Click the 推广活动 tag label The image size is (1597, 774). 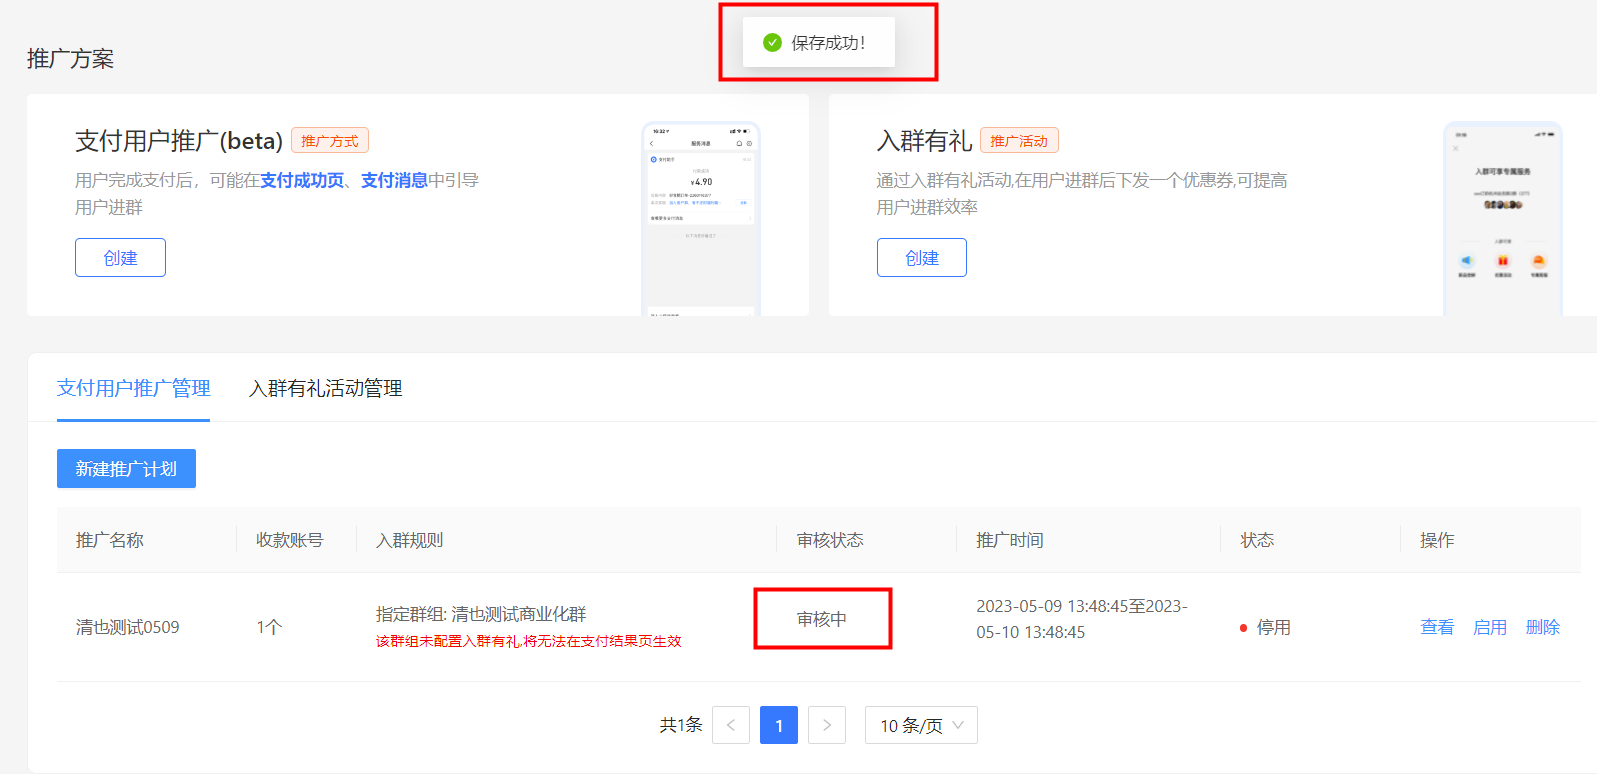(1018, 141)
